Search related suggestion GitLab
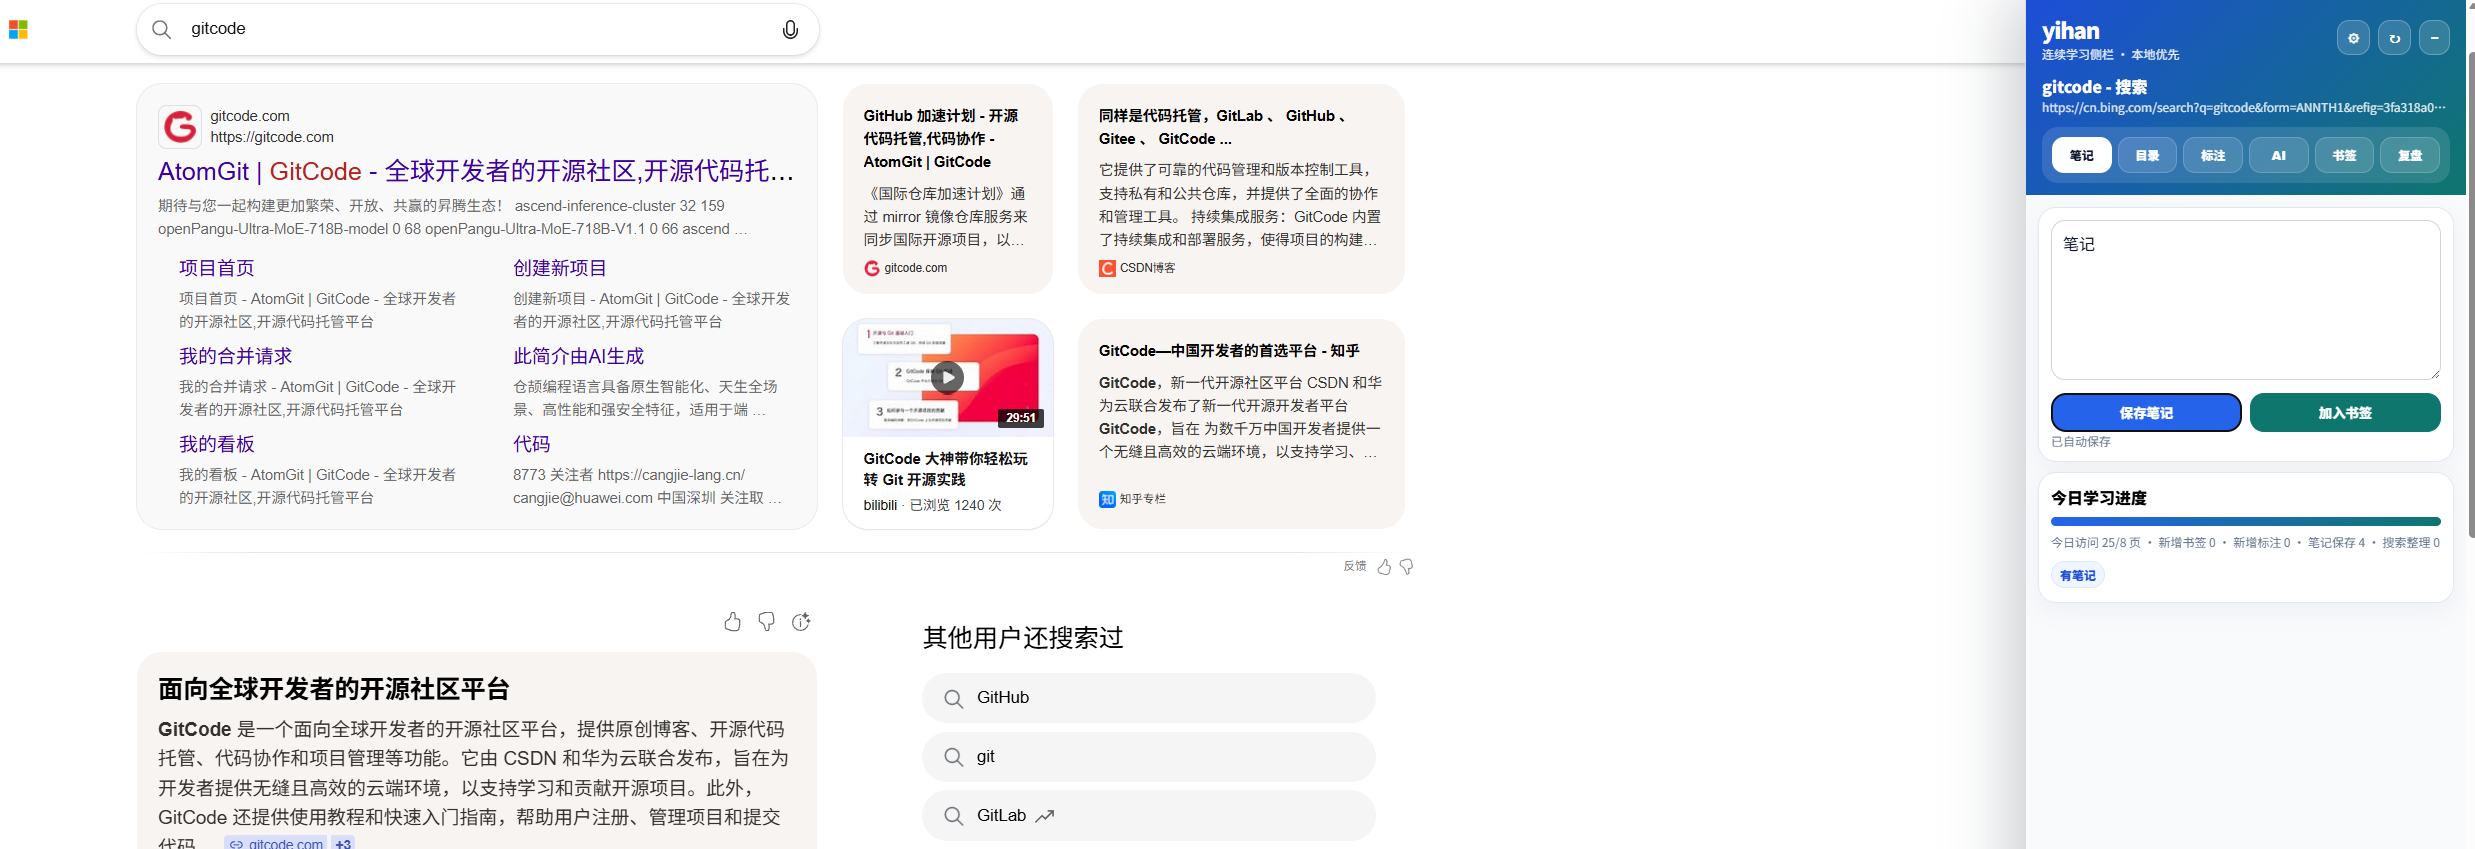Screen dimensions: 2475x849 coord(1148,816)
